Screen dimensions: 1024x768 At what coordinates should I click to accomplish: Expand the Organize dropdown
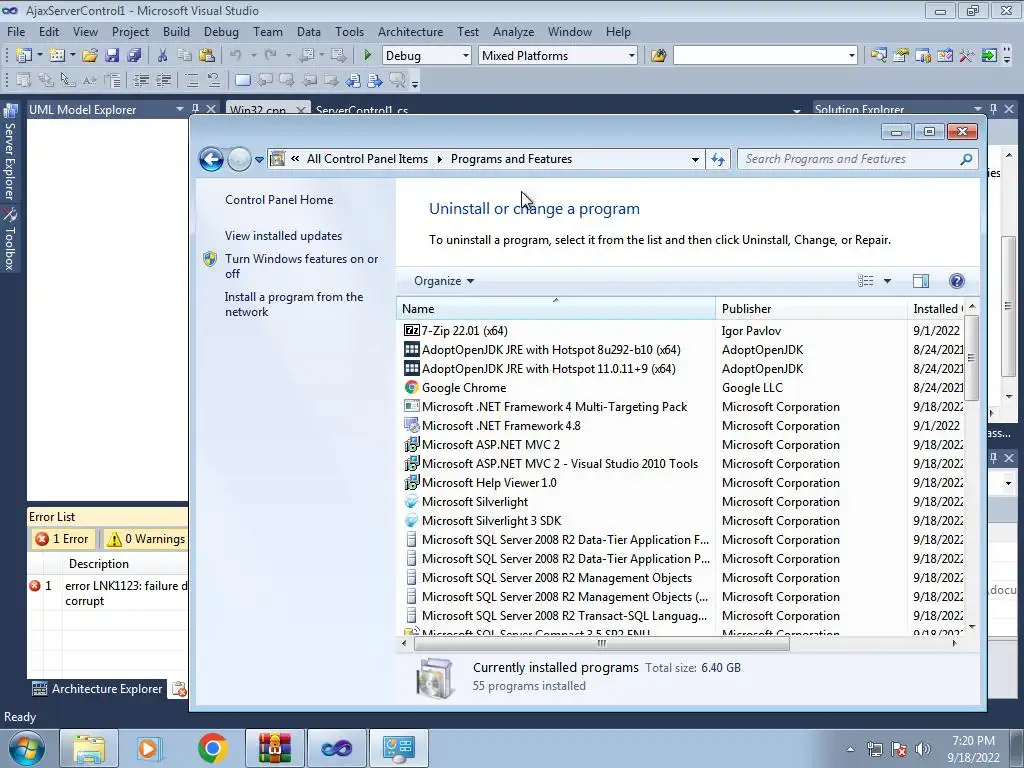(x=443, y=281)
